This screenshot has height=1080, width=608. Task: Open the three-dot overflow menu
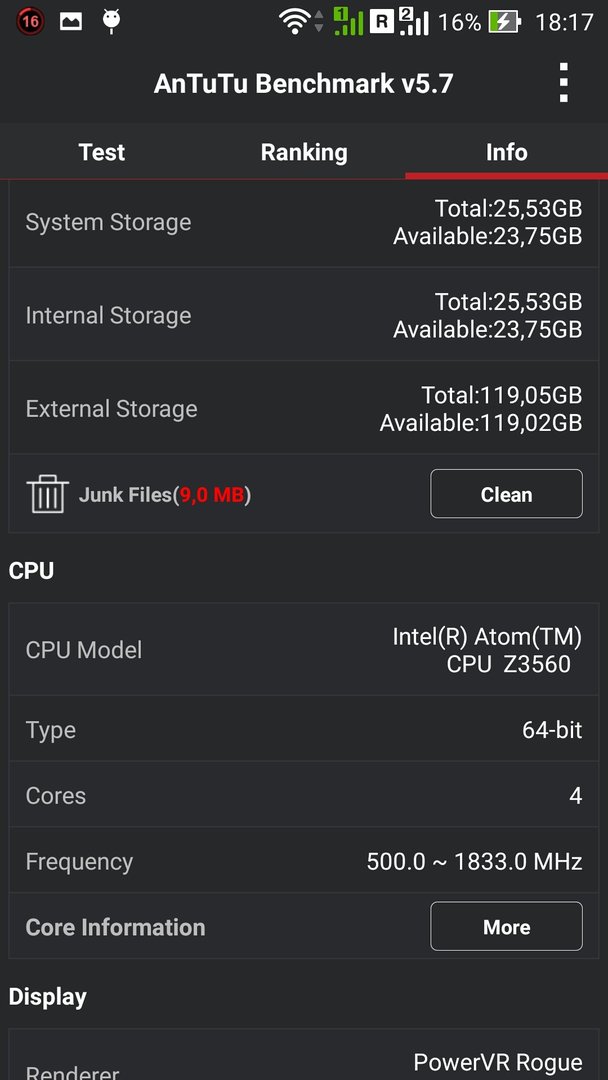(x=563, y=83)
